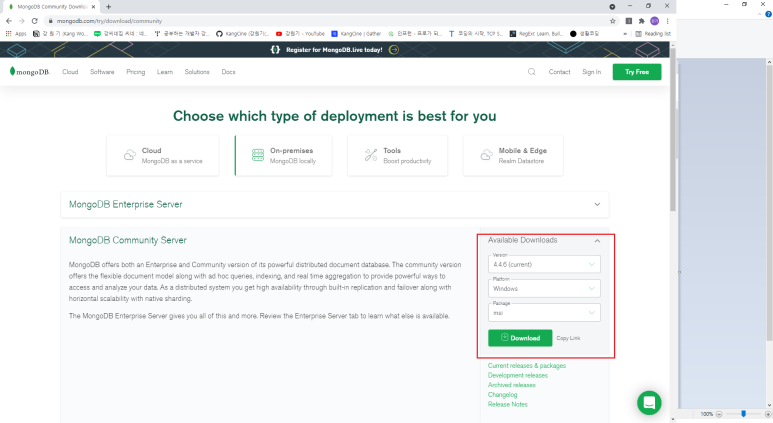773x423 pixels.
Task: Zoom in with the plus button in the background window
Action: coord(768,414)
